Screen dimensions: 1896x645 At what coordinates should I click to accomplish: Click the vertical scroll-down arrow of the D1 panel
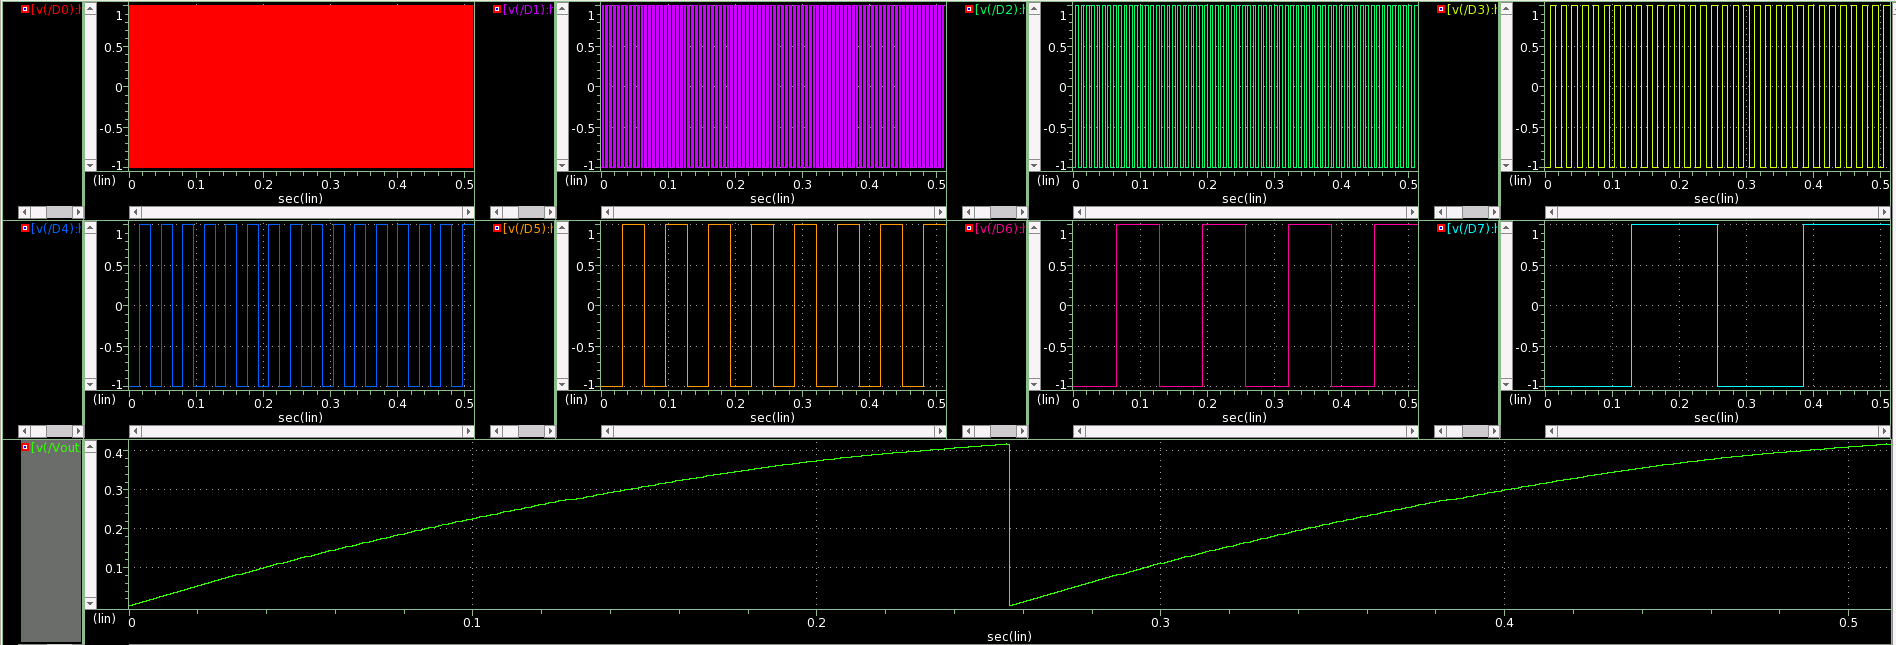coord(562,165)
